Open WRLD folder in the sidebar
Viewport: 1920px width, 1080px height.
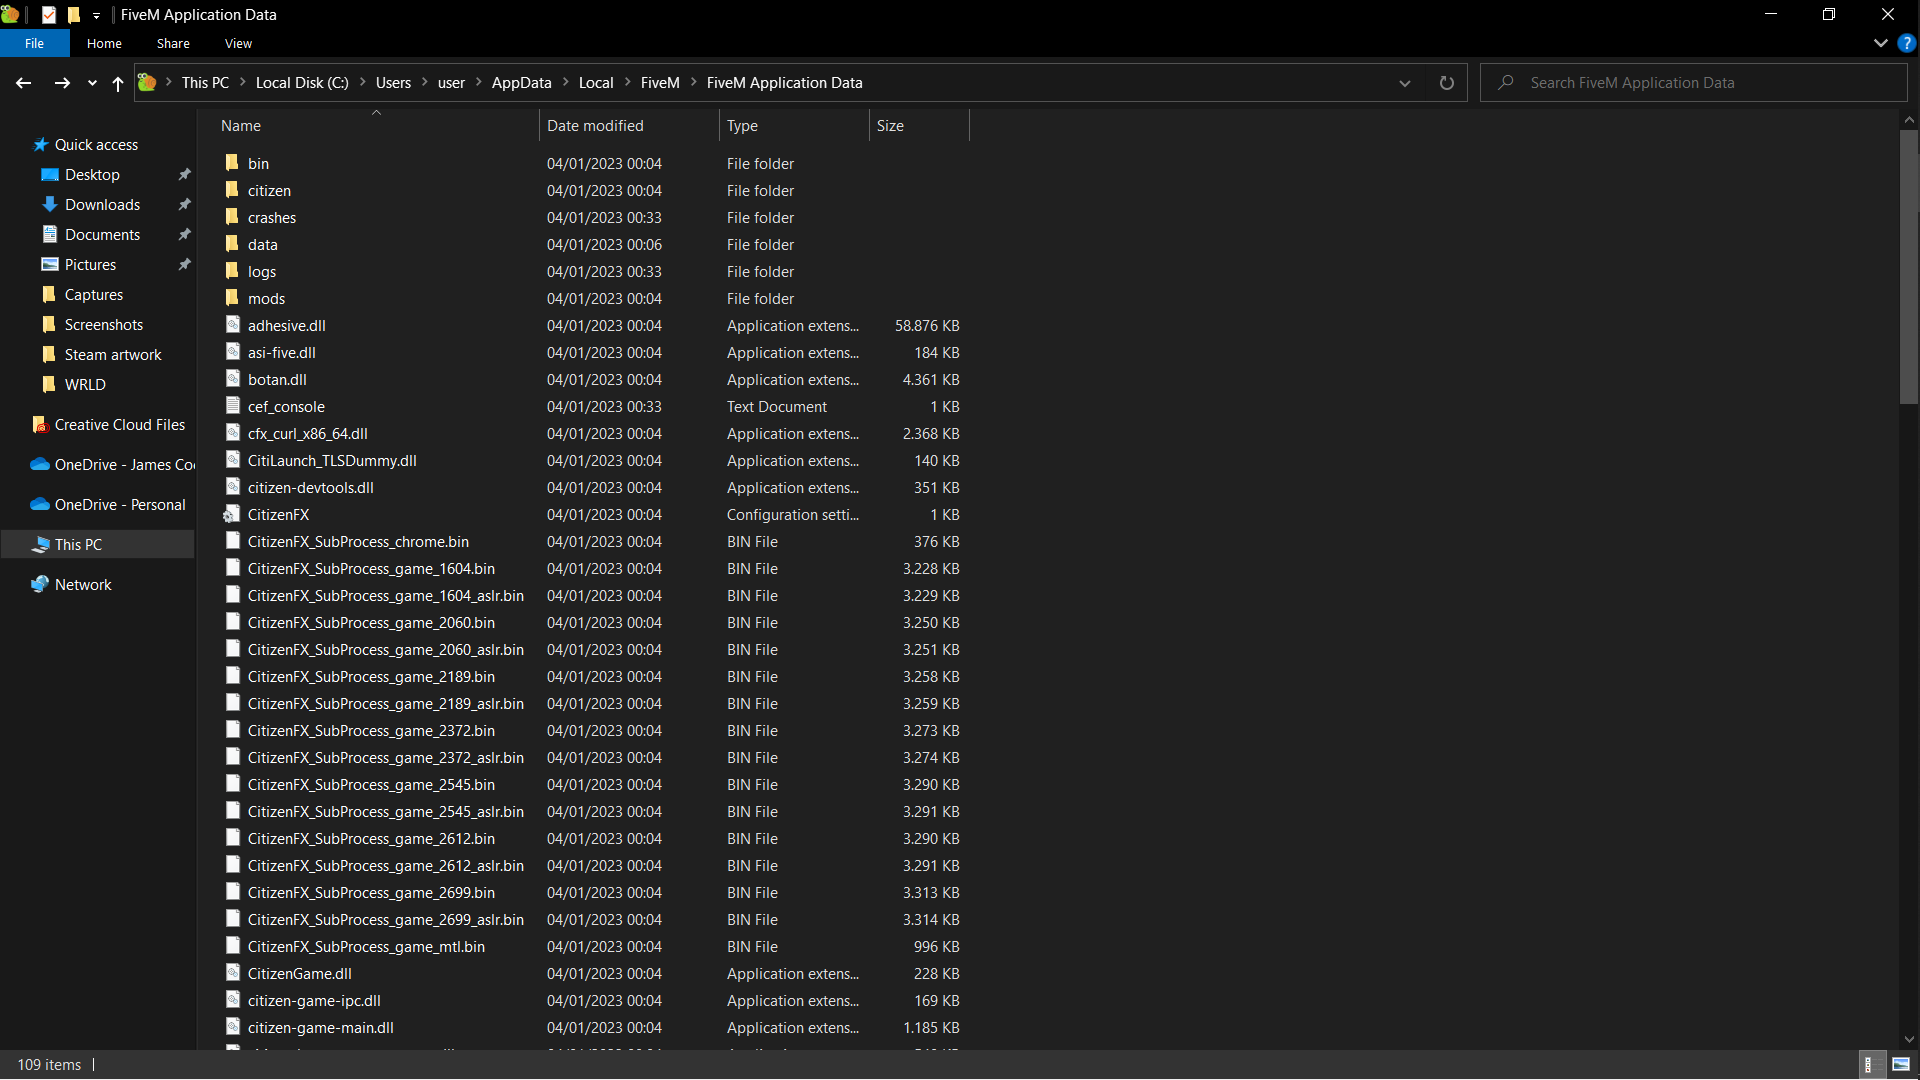[x=85, y=385]
